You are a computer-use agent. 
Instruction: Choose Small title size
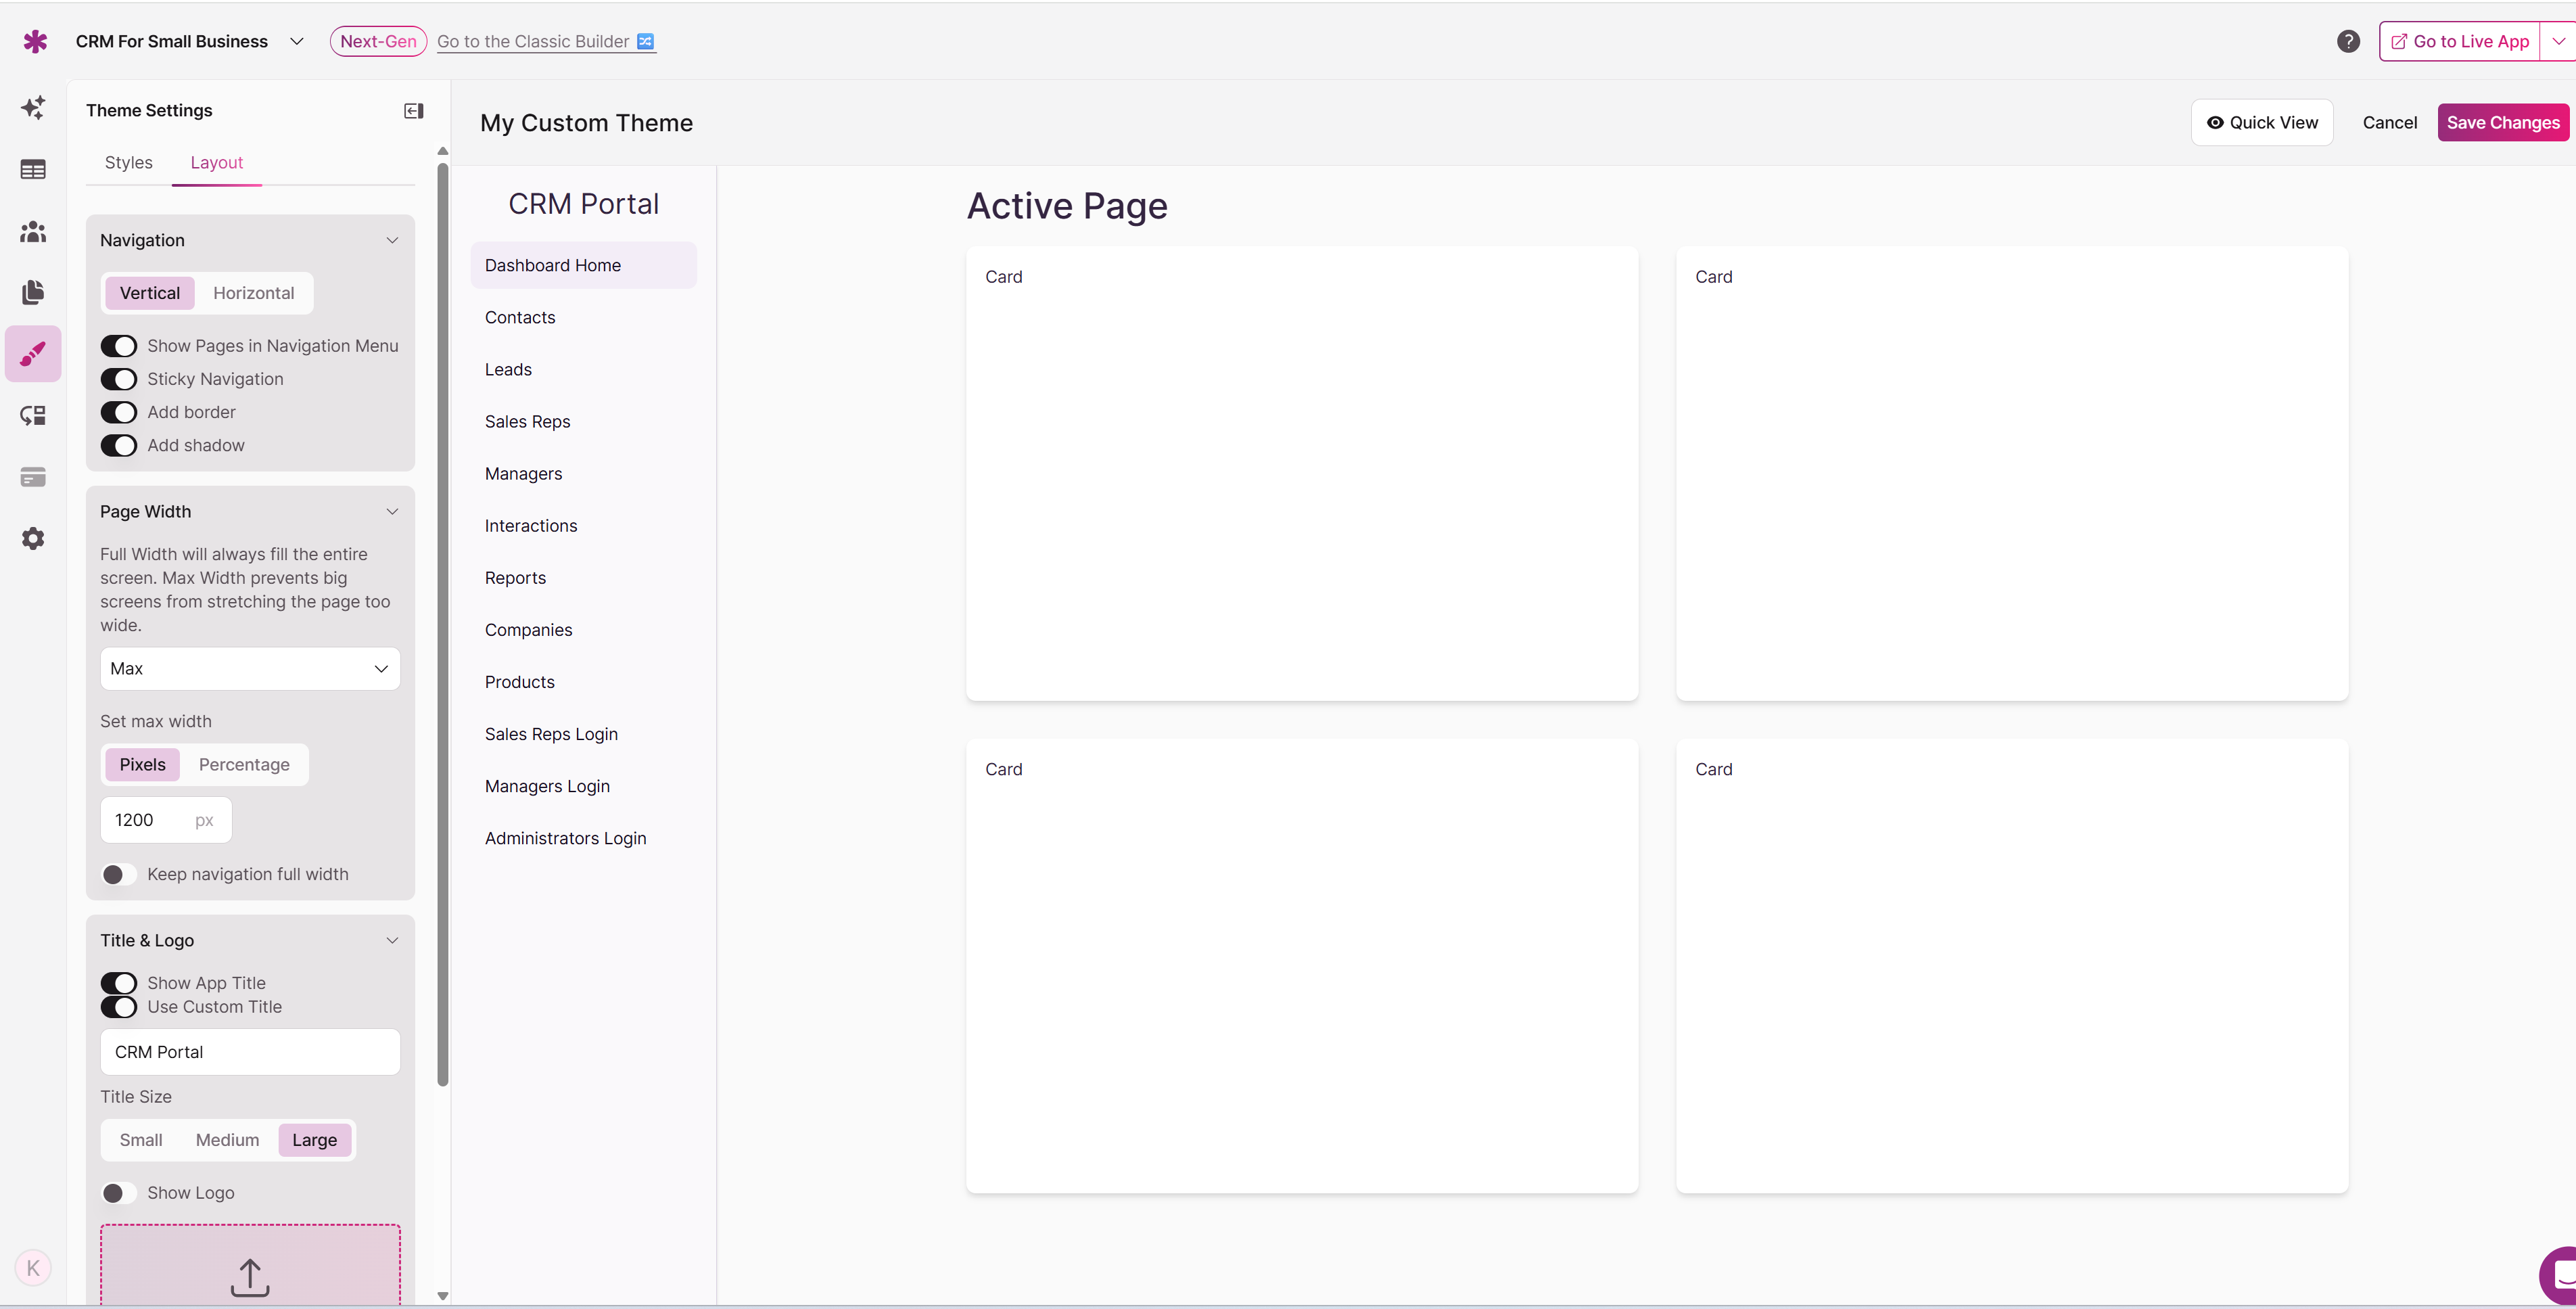coord(141,1140)
